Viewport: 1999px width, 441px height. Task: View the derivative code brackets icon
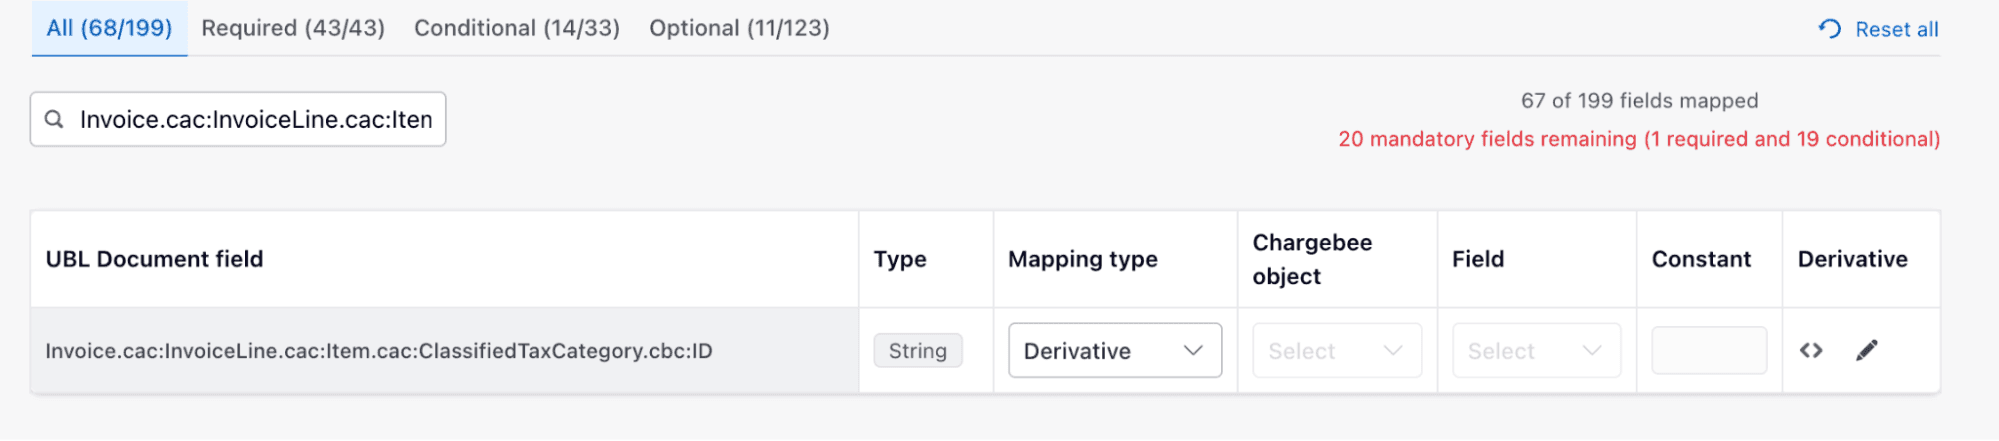[x=1811, y=350]
